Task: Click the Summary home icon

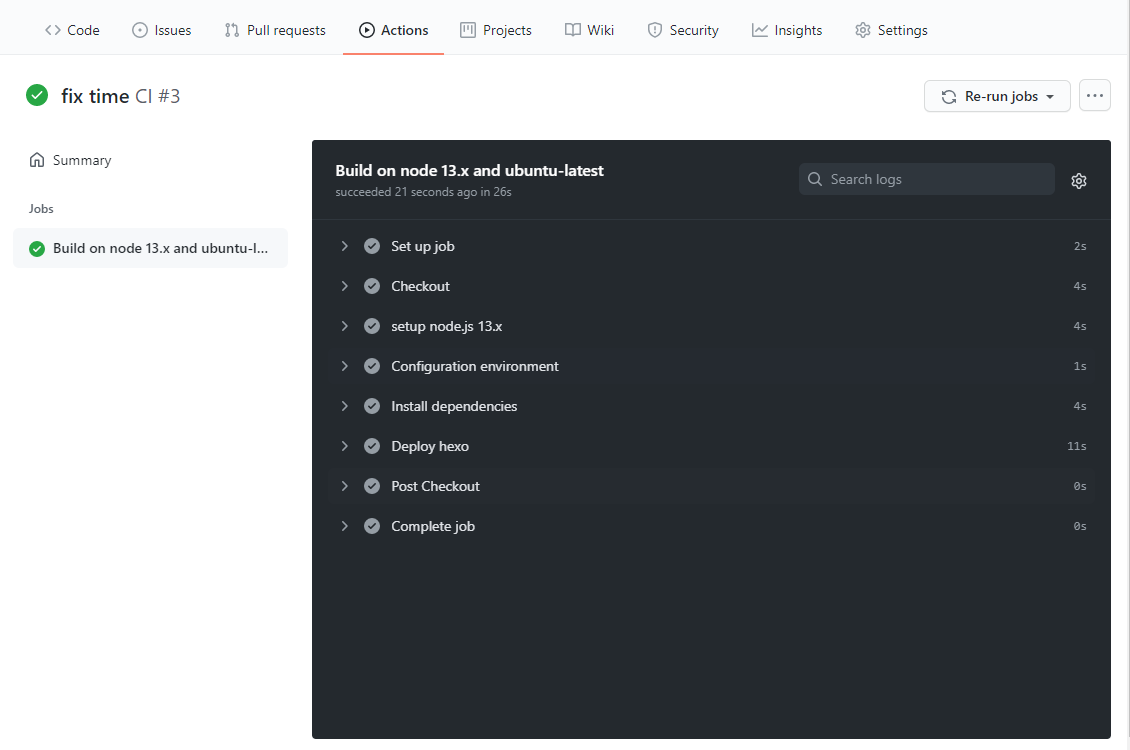Action: (x=37, y=160)
